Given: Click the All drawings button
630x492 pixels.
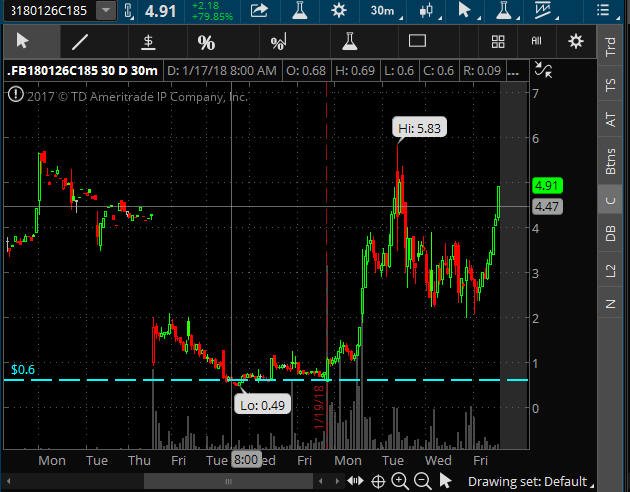Looking at the screenshot, I should (536, 41).
